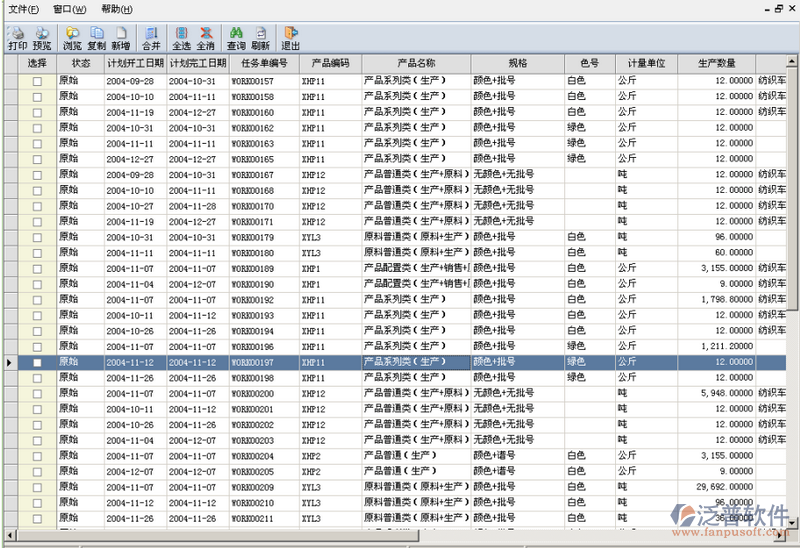
Task: Click the 复制 (Copy) toolbar icon
Action: (96, 38)
